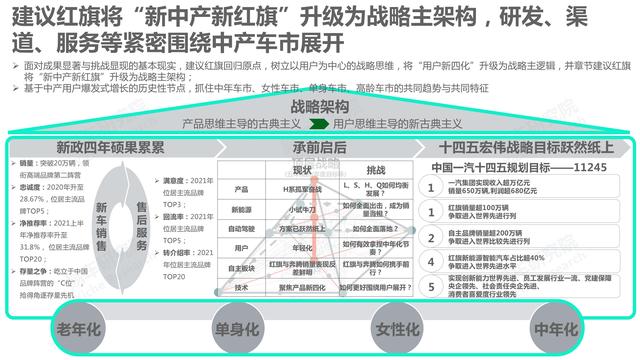640x360 pixels.
Task: Click the 中国一汽十四五规划目标——11245 heading
Action: [x=519, y=167]
